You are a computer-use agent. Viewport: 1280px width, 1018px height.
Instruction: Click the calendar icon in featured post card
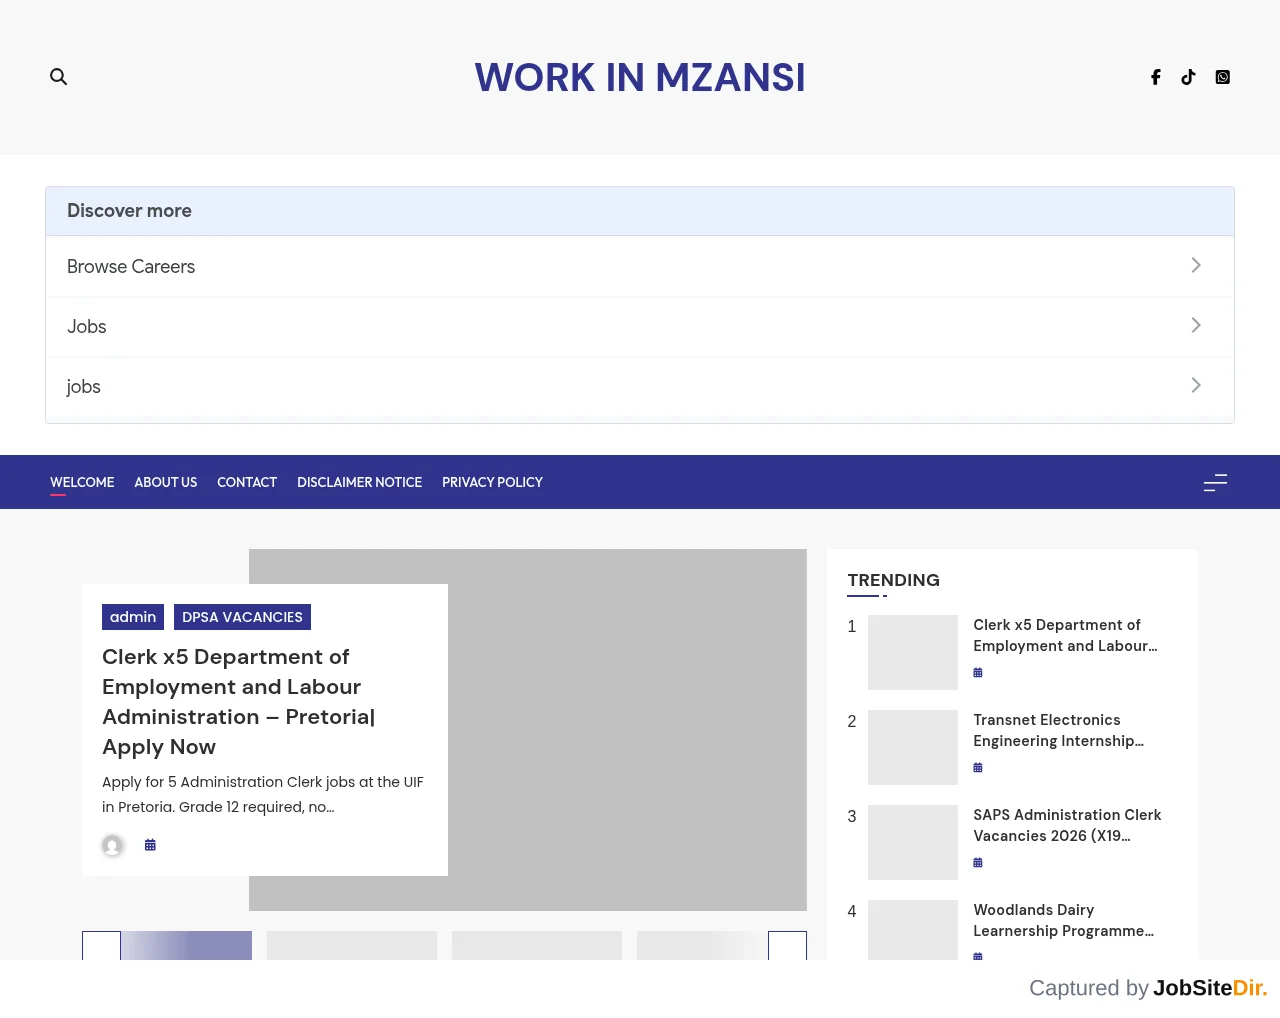point(150,845)
